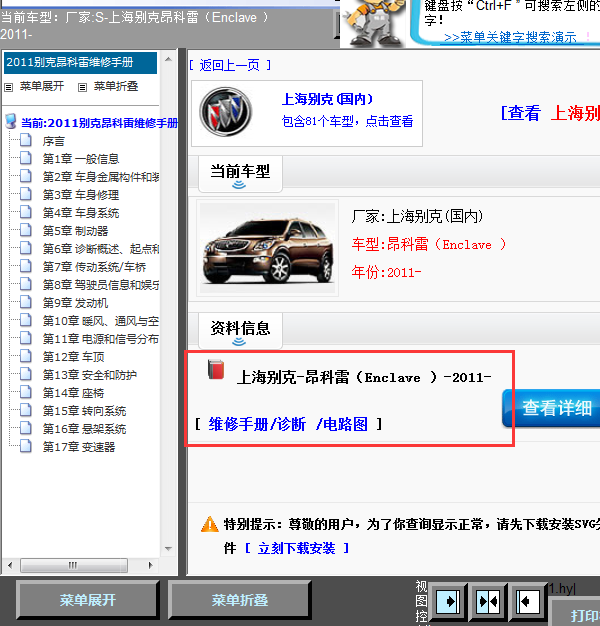
Task: Click the 查看 上海别 link at right
Action: (x=550, y=113)
